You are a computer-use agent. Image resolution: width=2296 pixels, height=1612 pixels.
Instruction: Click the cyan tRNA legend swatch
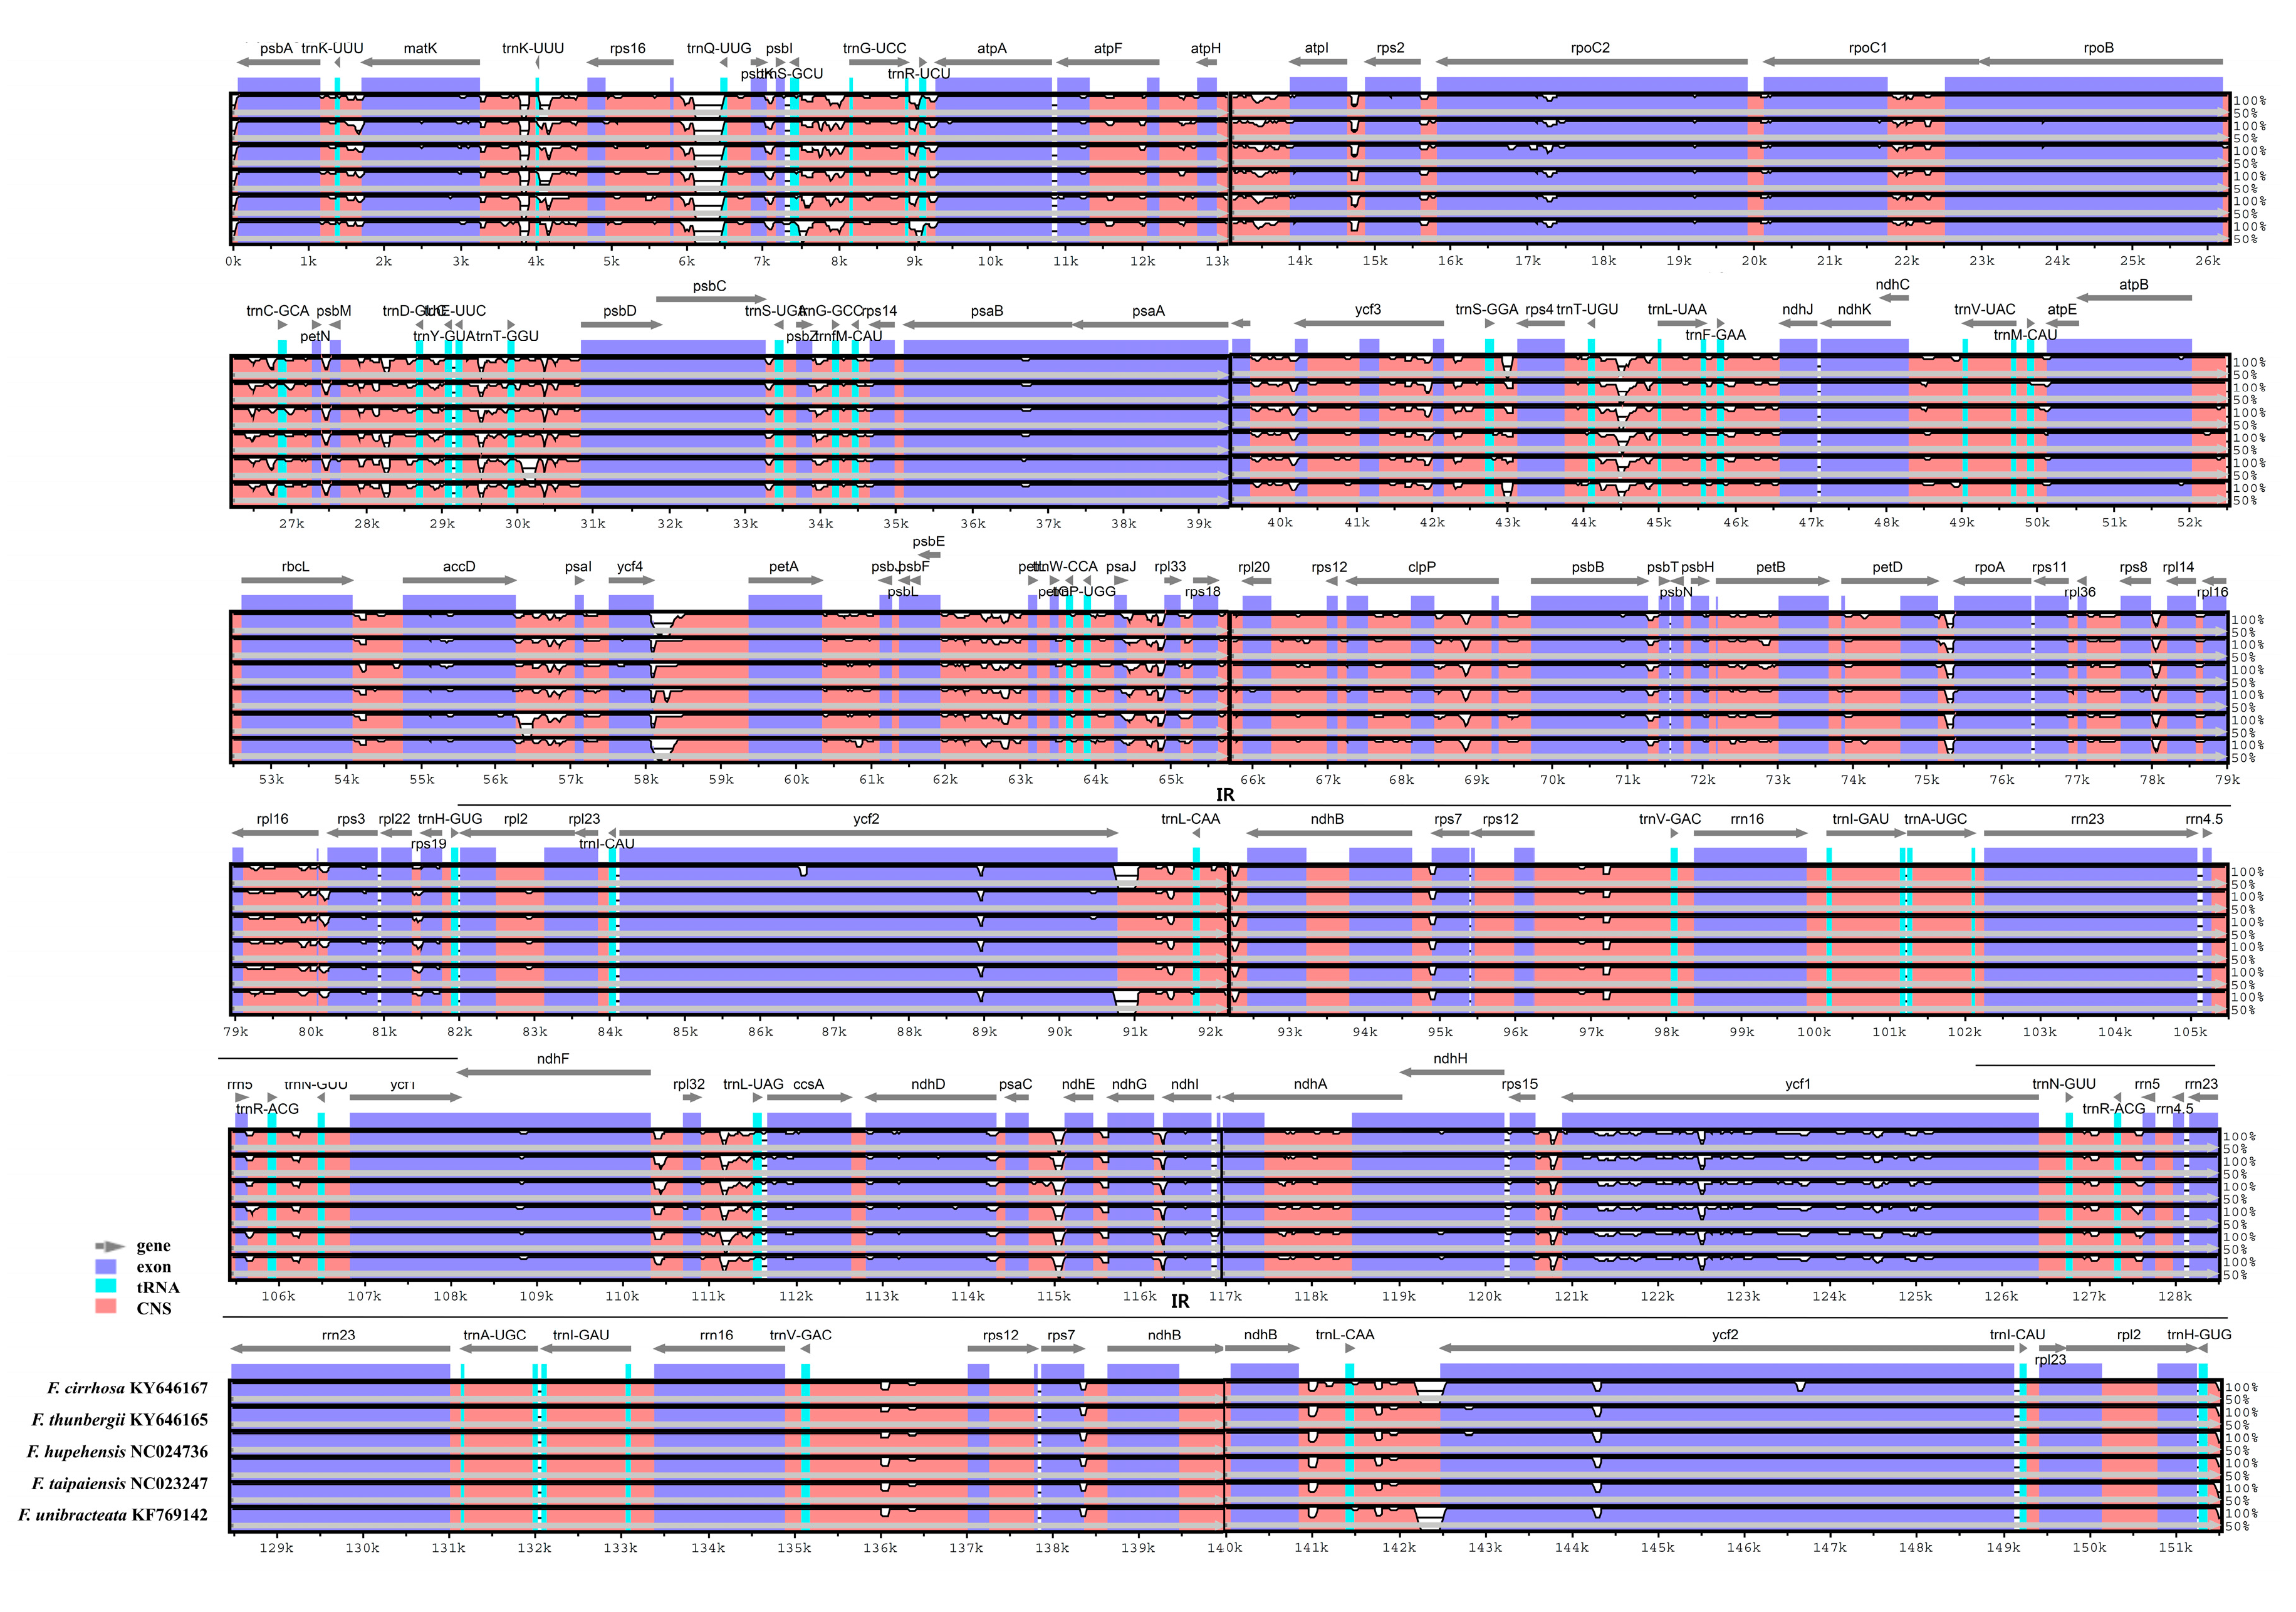106,1287
